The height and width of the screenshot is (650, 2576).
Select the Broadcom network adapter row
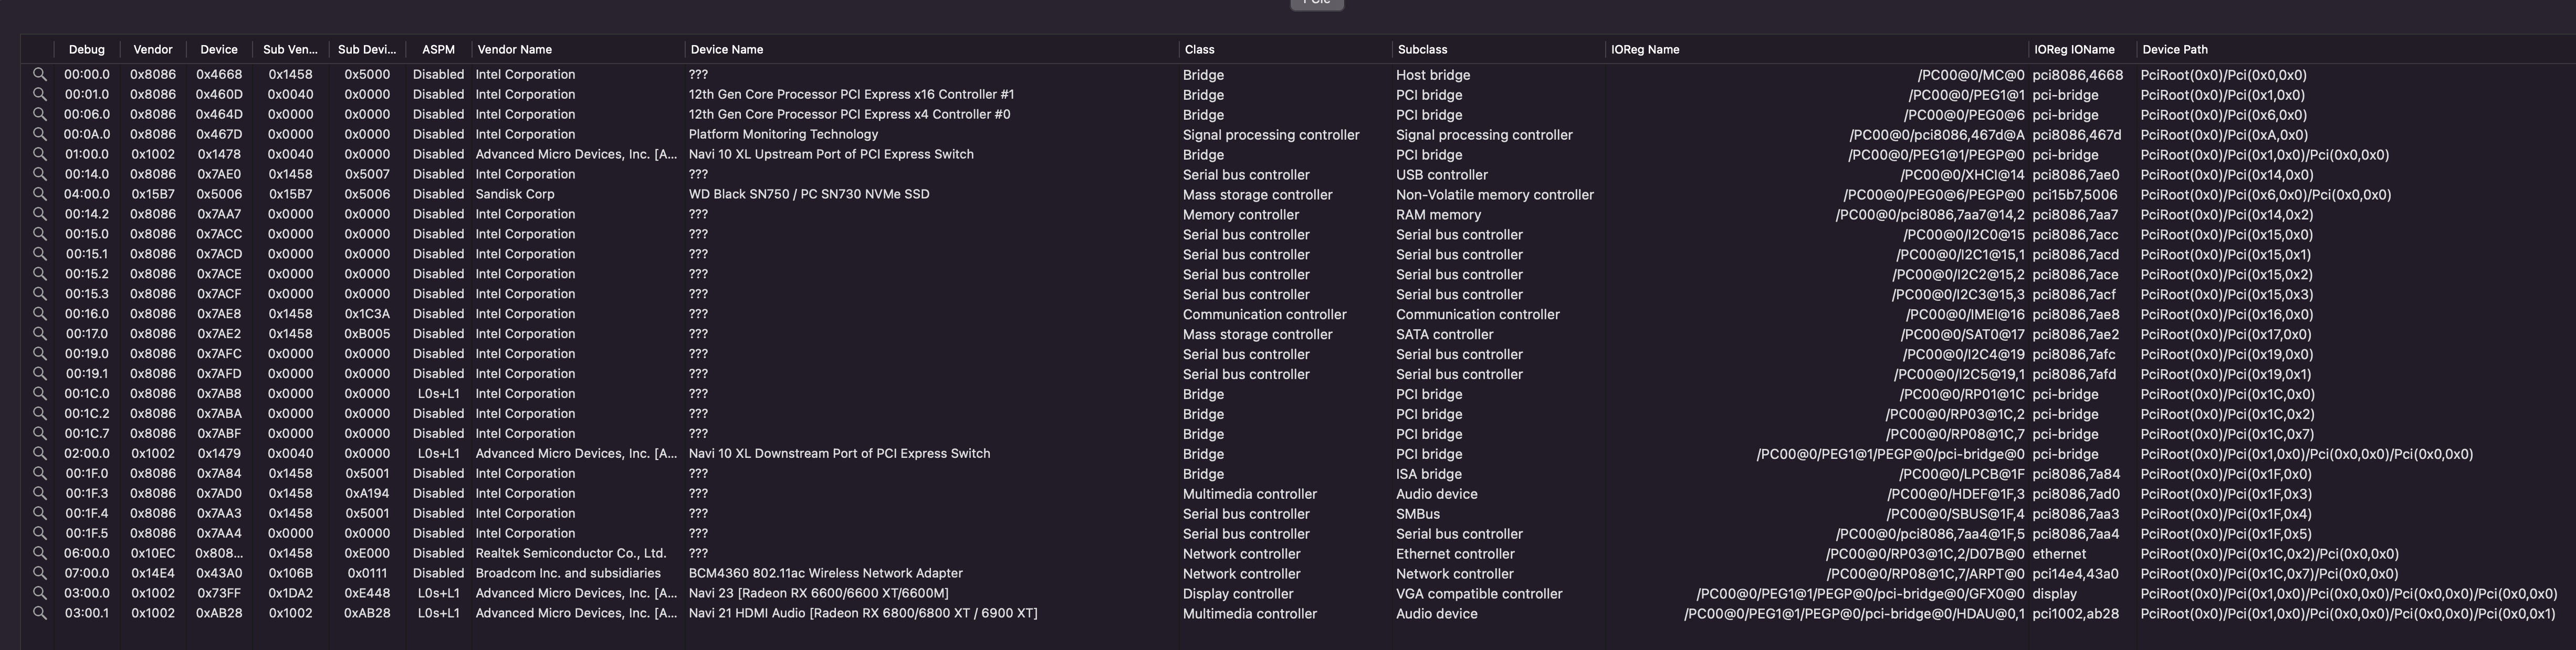[800, 573]
